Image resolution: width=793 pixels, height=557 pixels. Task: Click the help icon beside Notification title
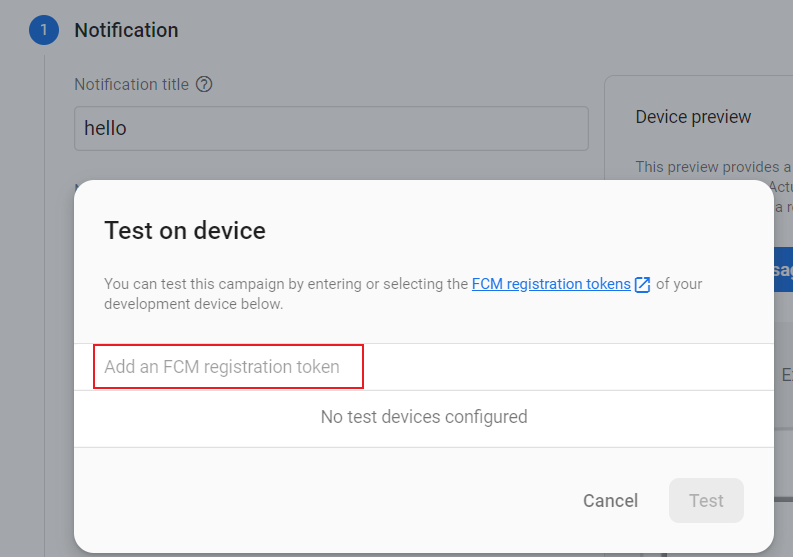[x=204, y=85]
